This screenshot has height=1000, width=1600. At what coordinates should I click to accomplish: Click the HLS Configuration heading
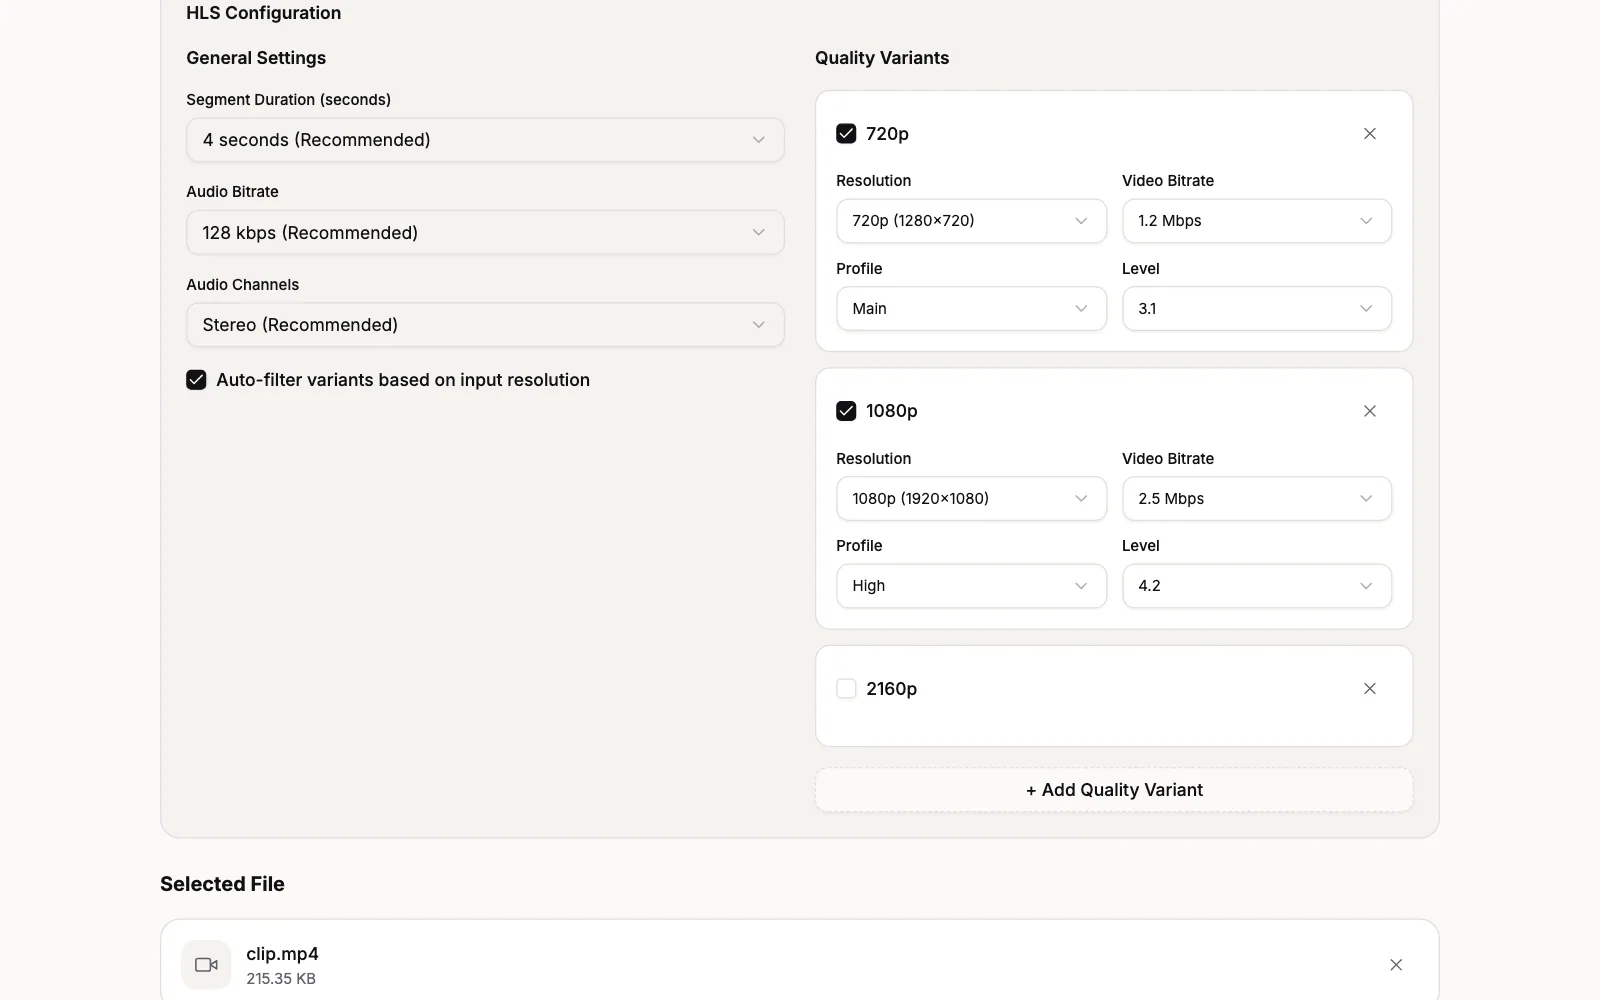263,13
